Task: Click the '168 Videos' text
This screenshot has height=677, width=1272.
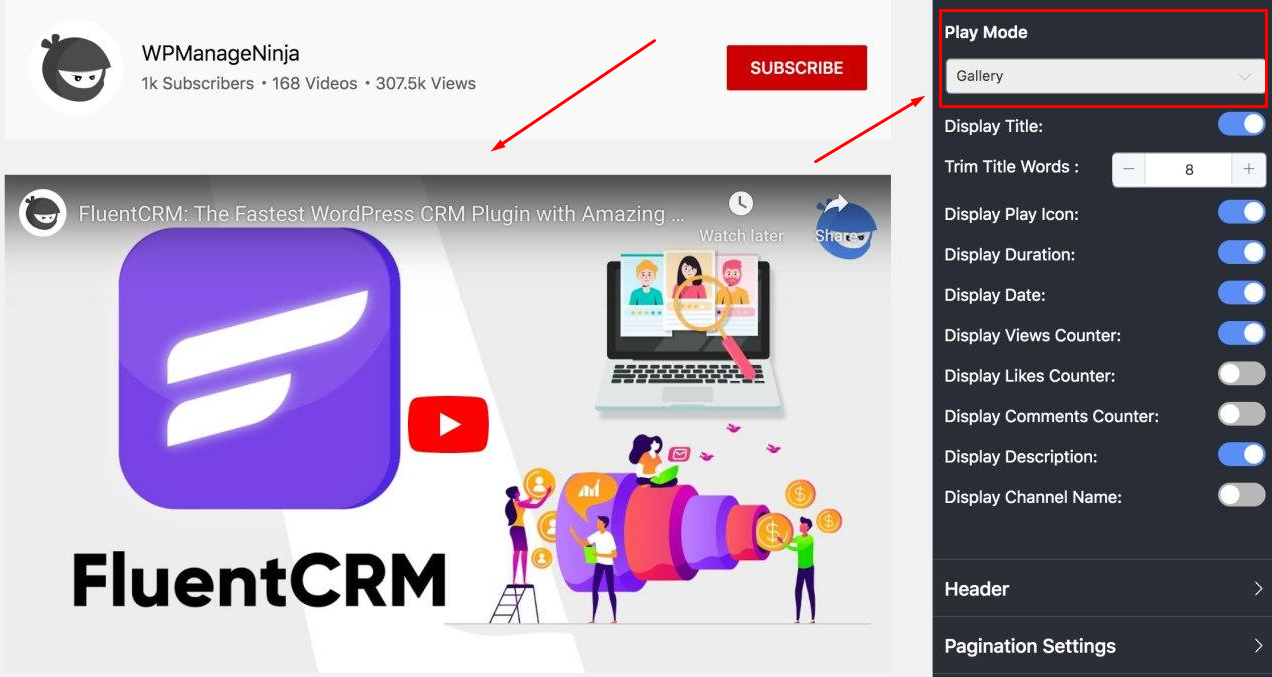Action: 314,84
